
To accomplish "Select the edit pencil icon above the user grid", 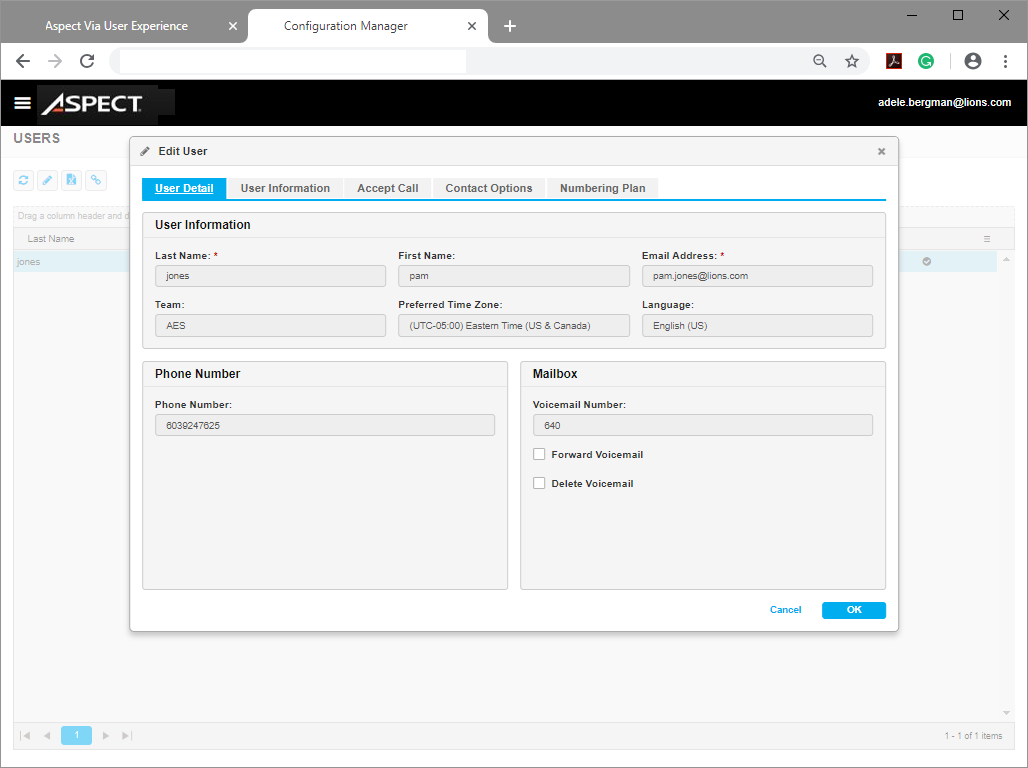I will click(x=47, y=180).
